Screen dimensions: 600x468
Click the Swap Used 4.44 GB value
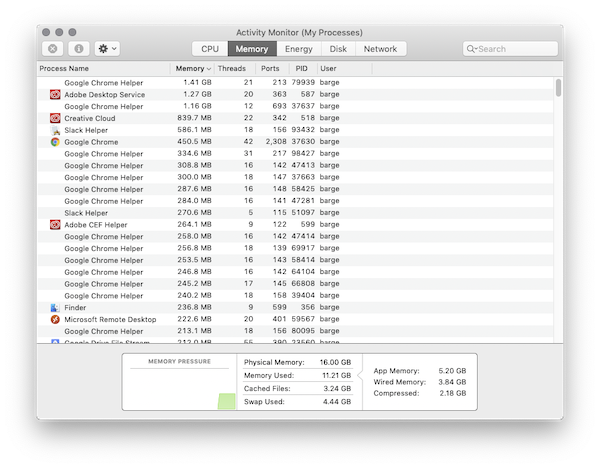337,402
